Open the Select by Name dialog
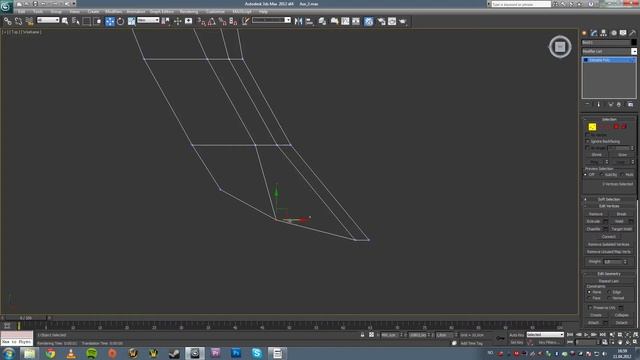 76,21
